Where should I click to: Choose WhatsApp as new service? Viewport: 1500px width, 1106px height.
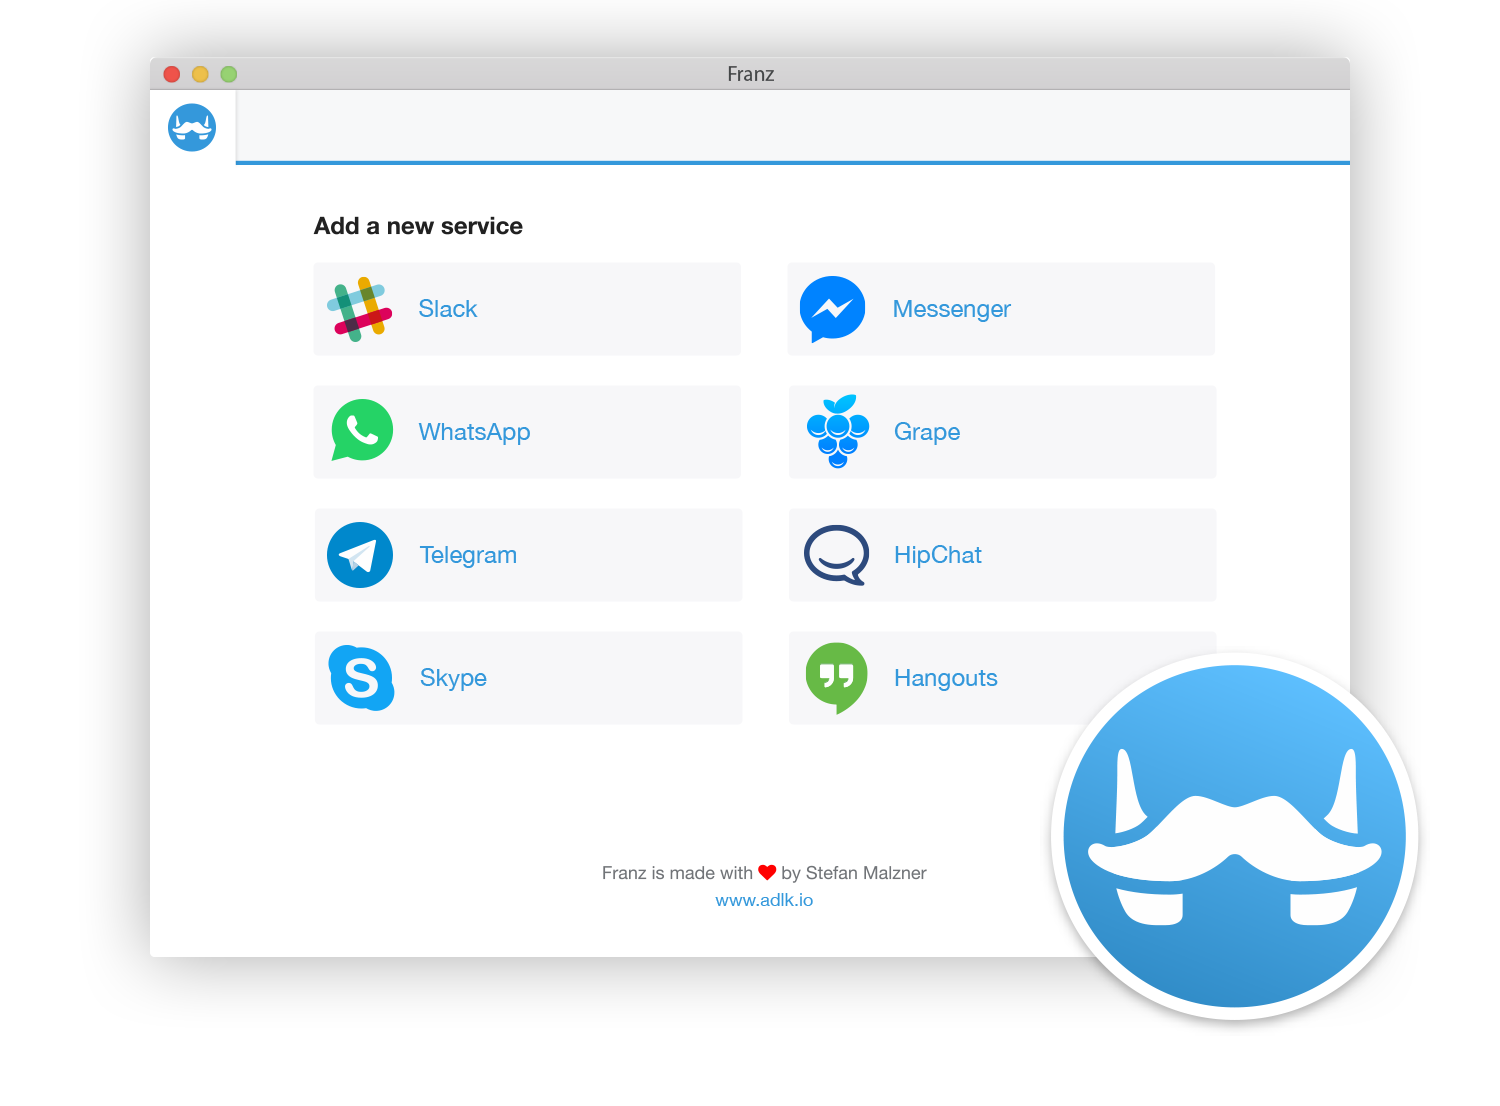[527, 432]
